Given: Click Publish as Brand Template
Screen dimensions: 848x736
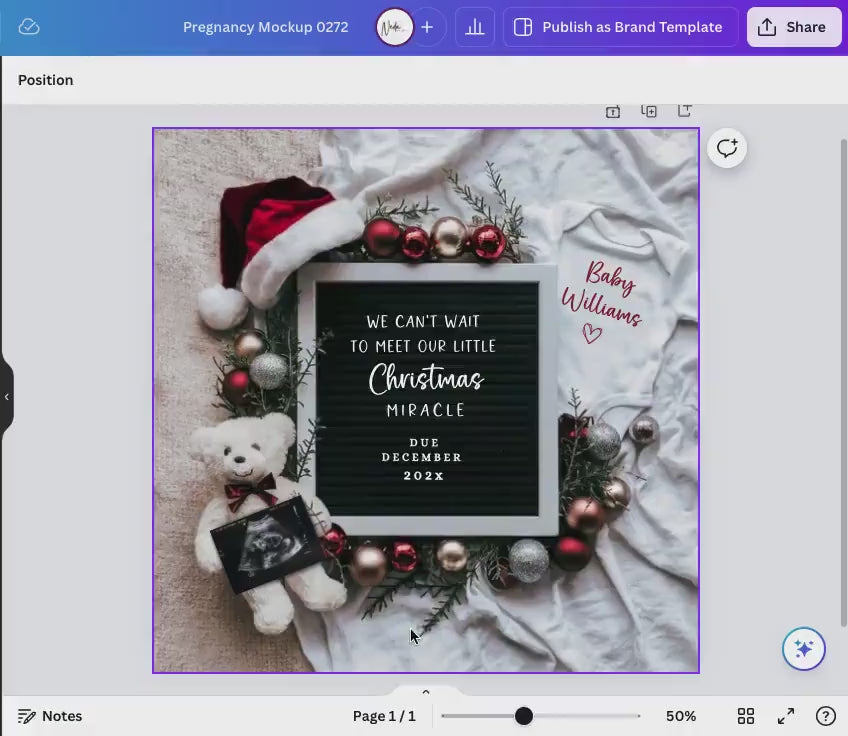Looking at the screenshot, I should click(621, 27).
